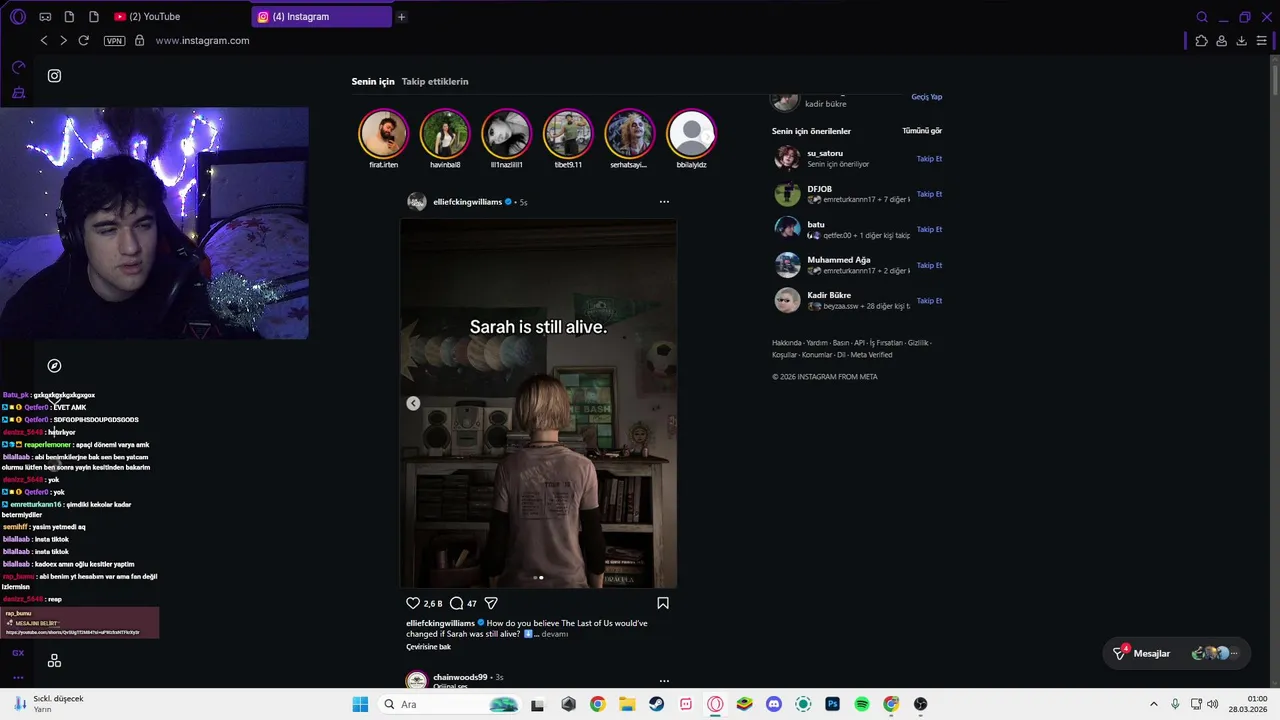Image resolution: width=1280 pixels, height=720 pixels.
Task: Open Instagram Explore compass icon
Action: [54, 366]
